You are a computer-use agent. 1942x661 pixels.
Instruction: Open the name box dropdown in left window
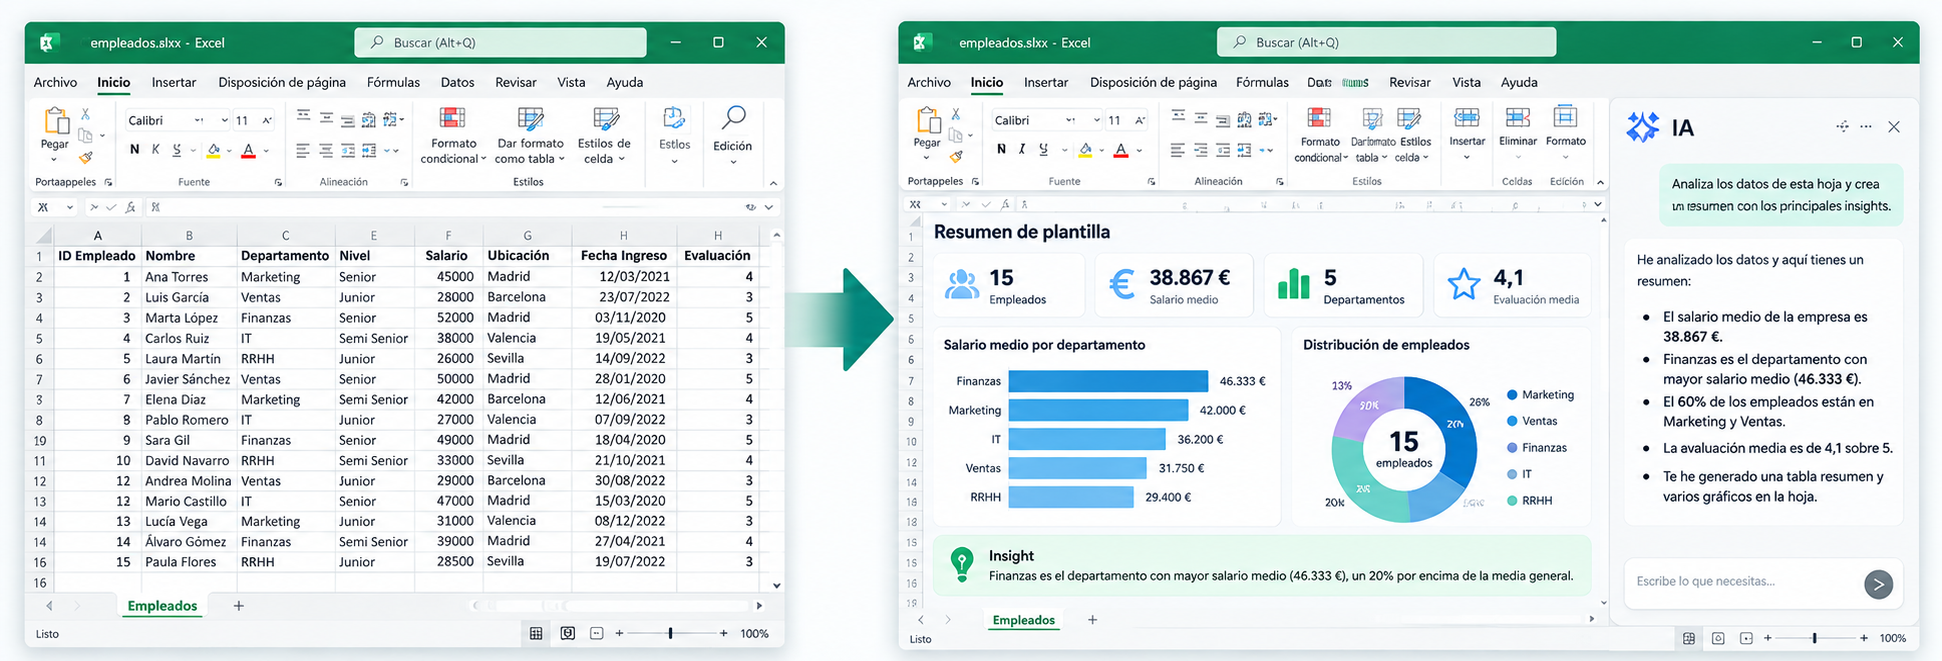(69, 207)
